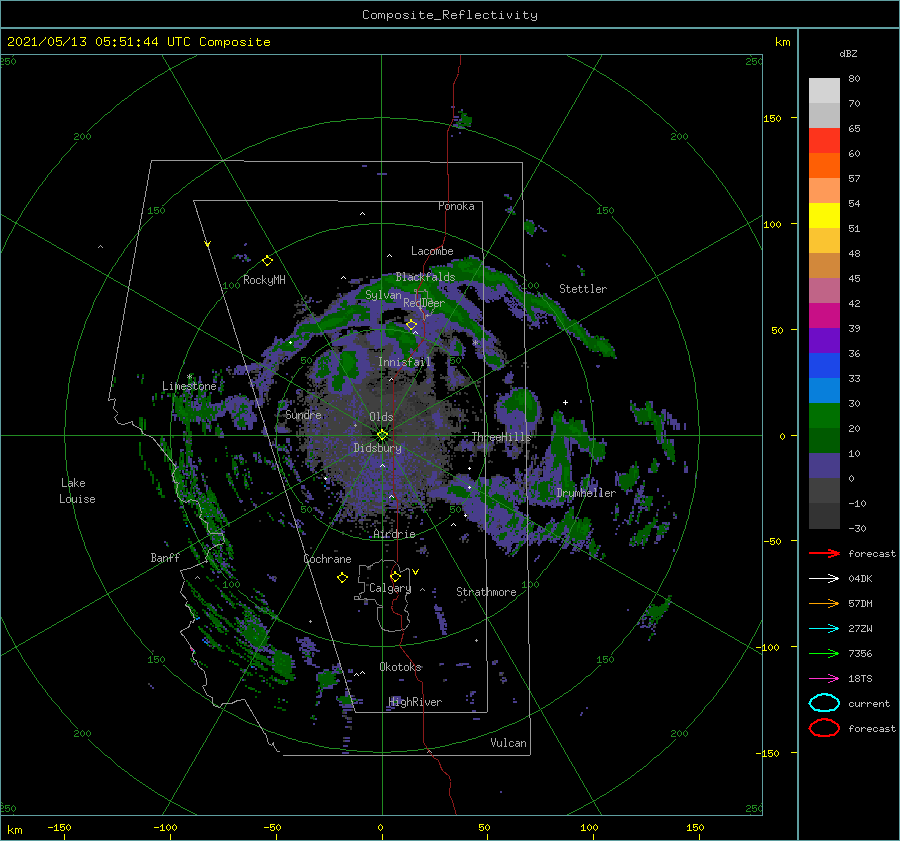Click the Airdrie city label
The image size is (900, 841).
[x=394, y=534]
